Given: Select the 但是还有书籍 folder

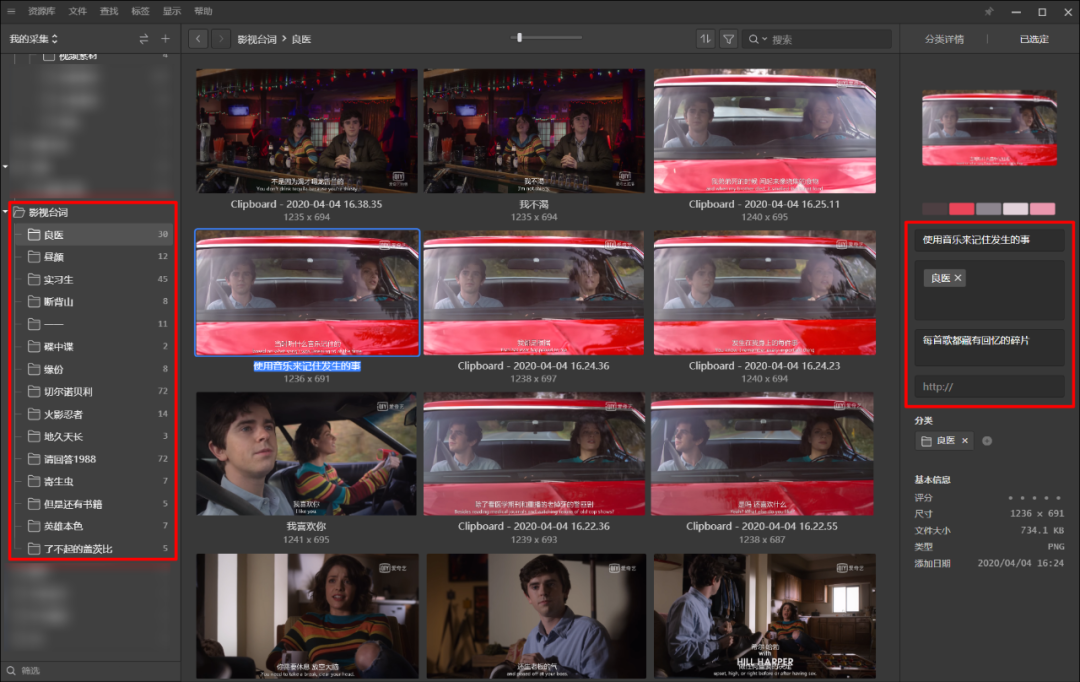Looking at the screenshot, I should click(x=92, y=504).
